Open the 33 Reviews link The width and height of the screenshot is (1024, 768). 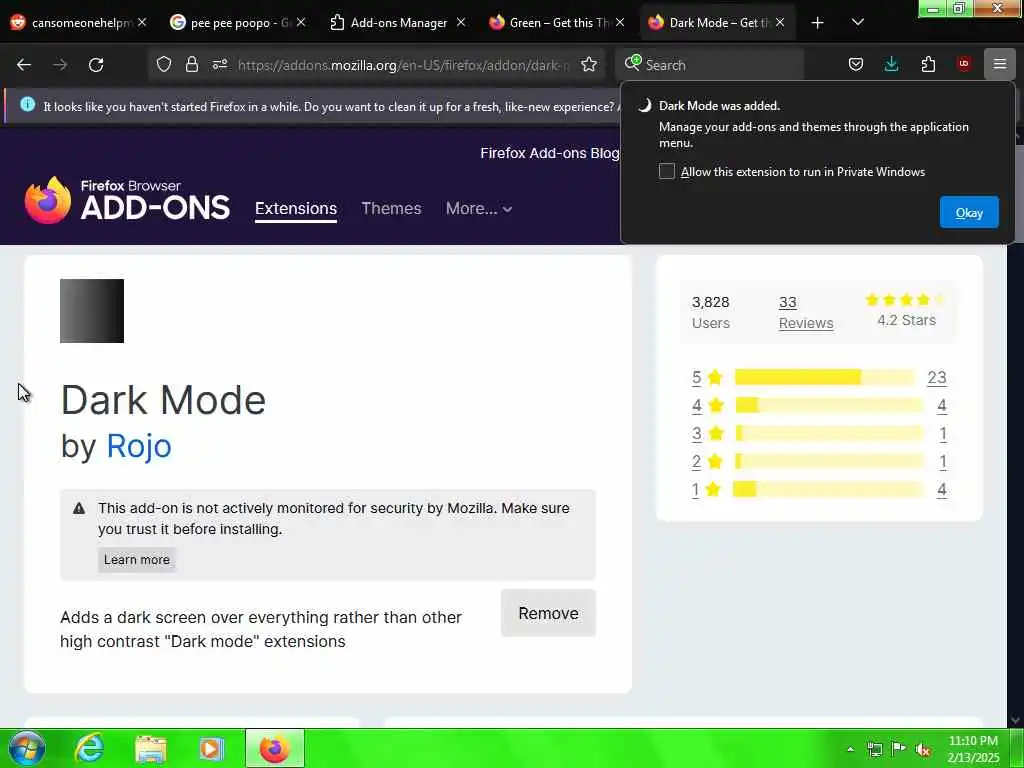tap(806, 312)
